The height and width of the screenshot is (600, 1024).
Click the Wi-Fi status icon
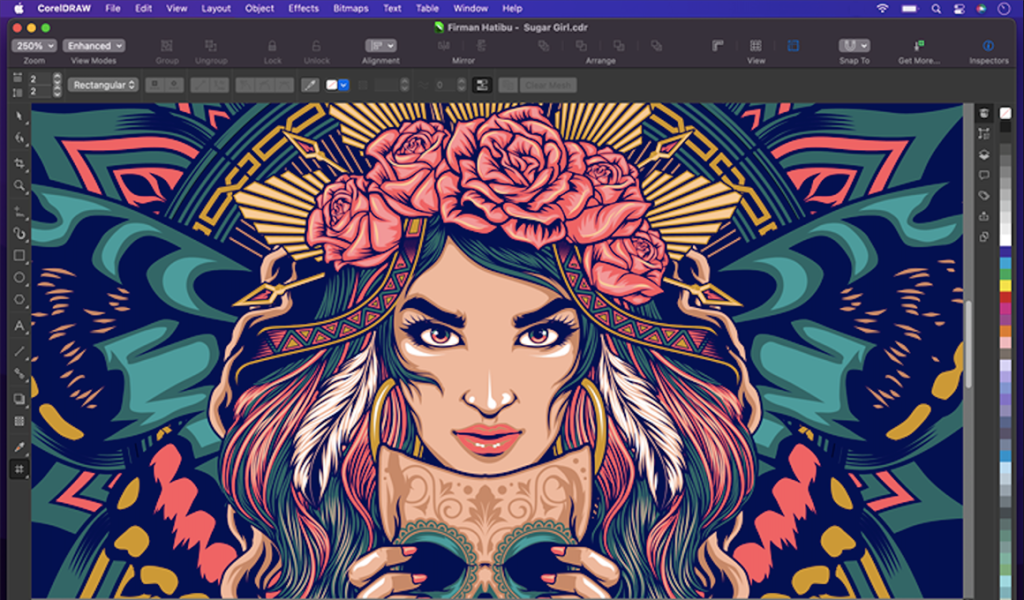882,8
